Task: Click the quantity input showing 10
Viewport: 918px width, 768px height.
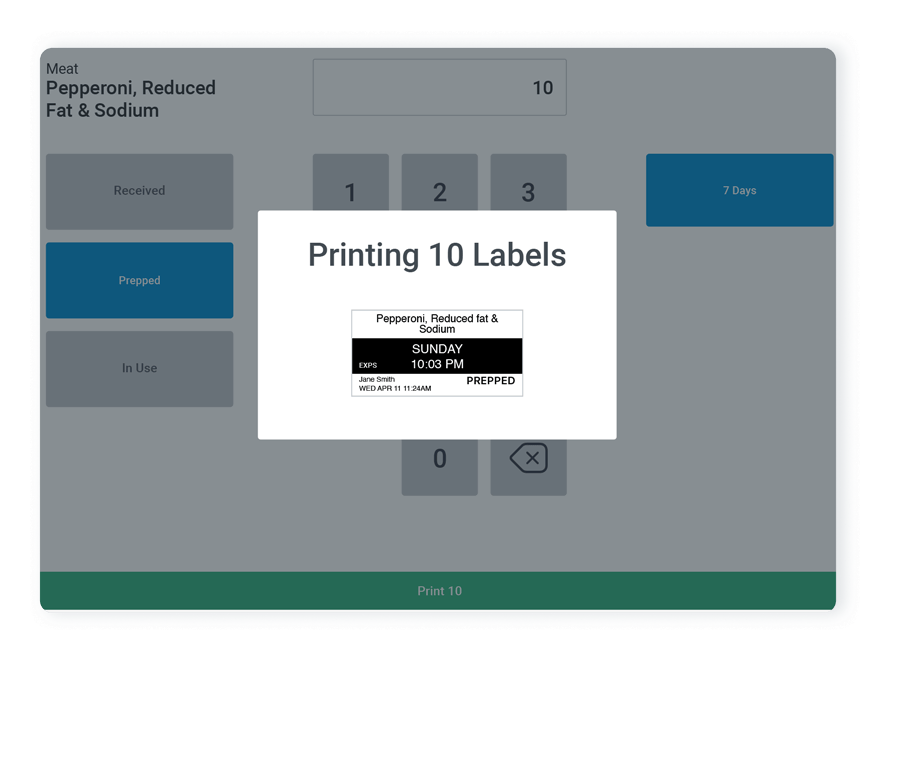Action: (439, 87)
